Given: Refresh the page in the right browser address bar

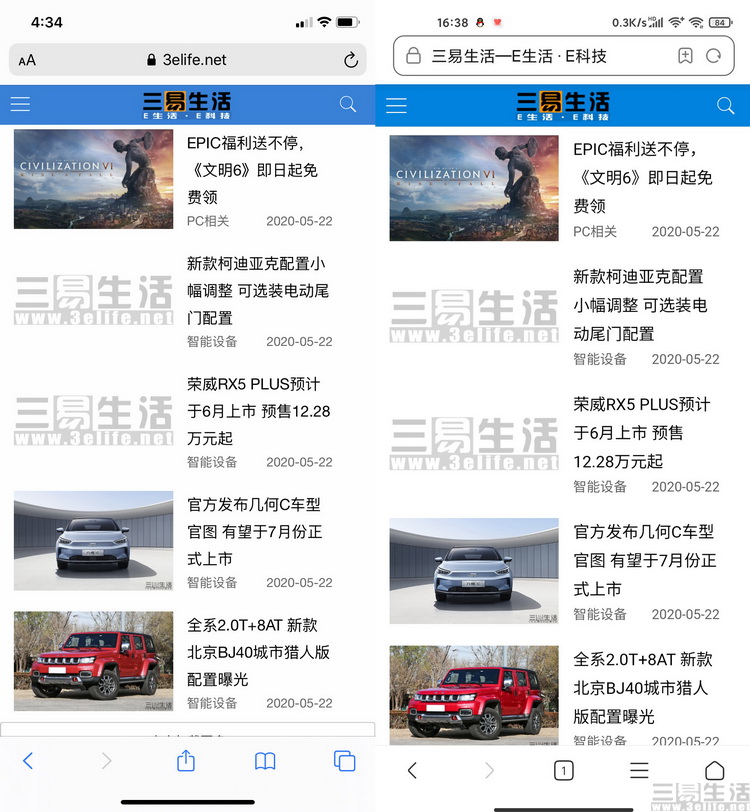Looking at the screenshot, I should click(x=714, y=55).
